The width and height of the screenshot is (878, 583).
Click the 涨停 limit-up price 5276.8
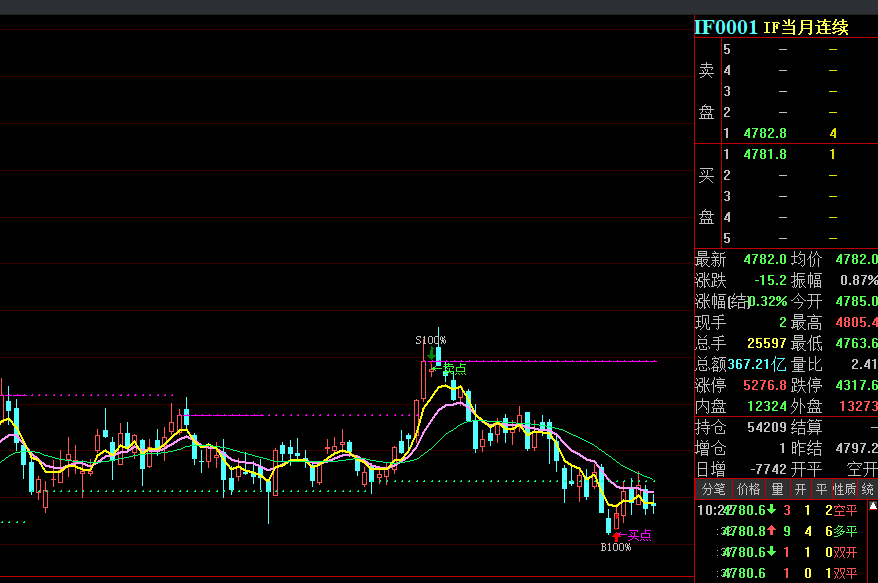764,385
